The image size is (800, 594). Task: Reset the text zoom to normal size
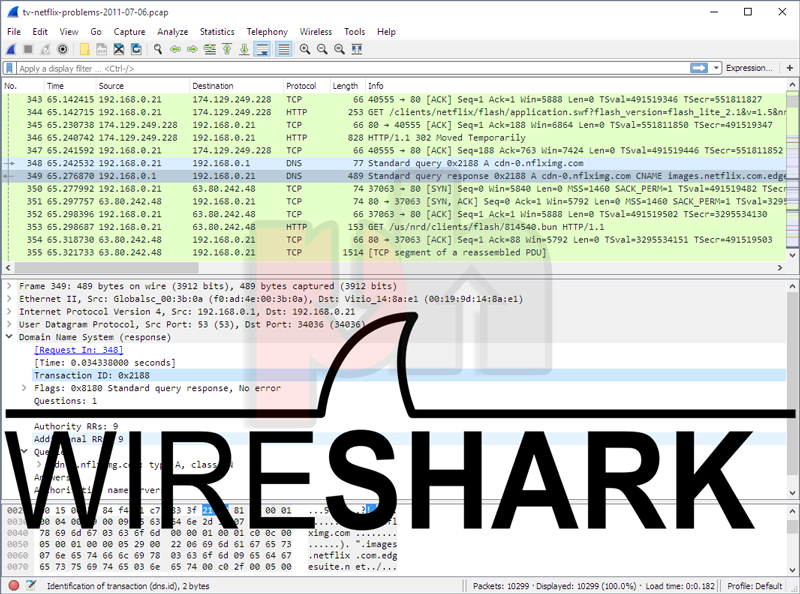pos(339,49)
